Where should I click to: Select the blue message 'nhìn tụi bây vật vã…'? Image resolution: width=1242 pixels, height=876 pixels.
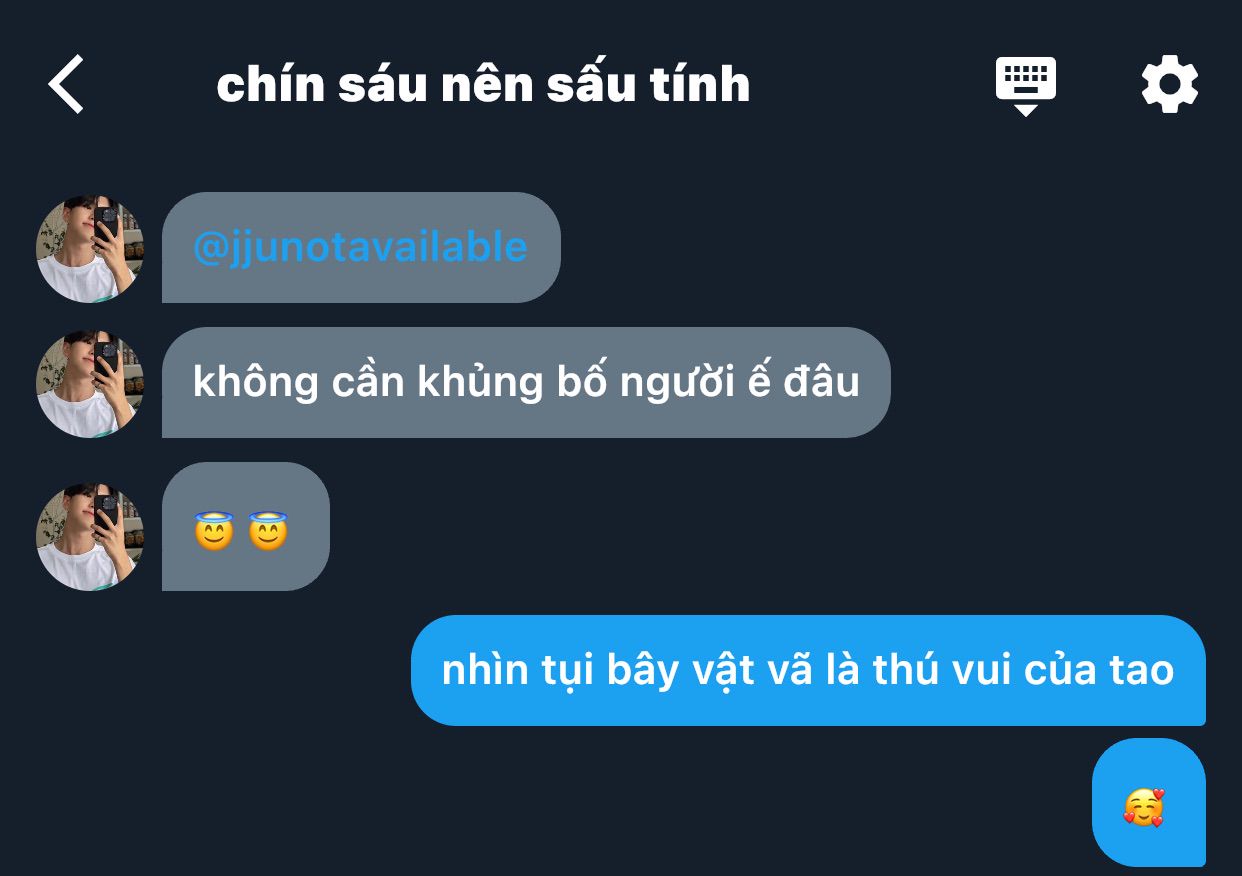[x=808, y=670]
